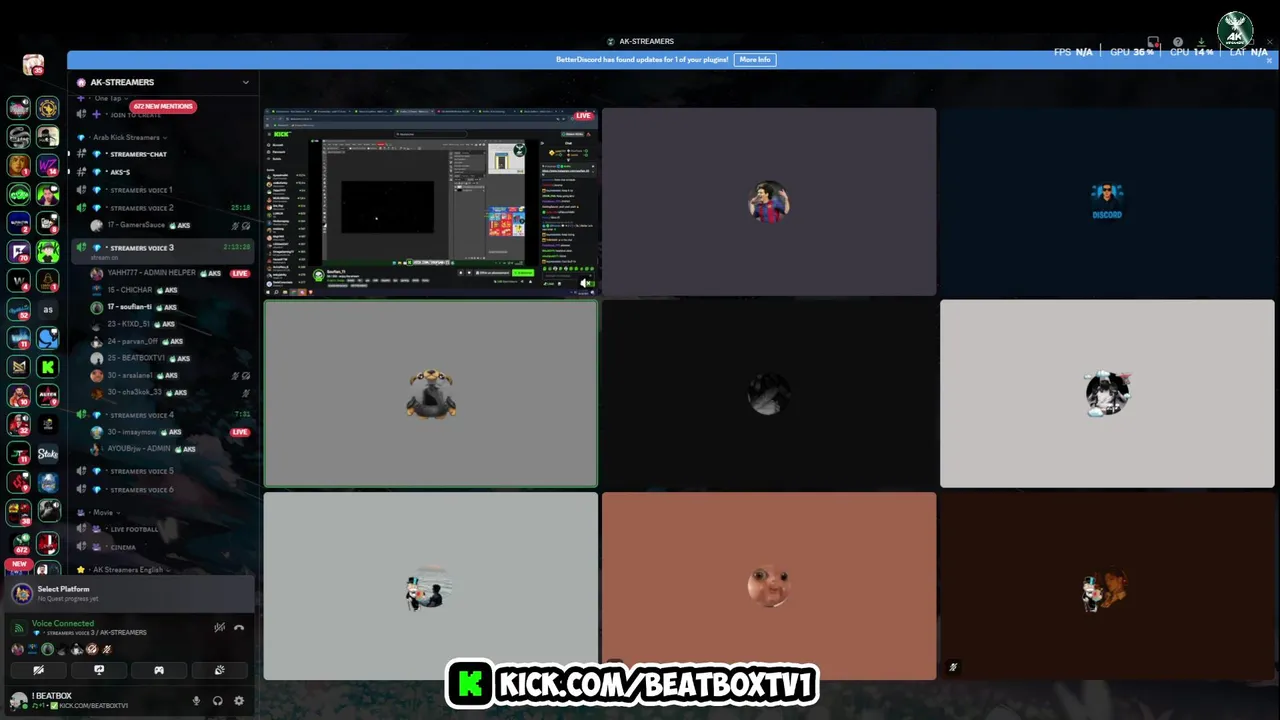Click user 17 - soufian-ti
The width and height of the screenshot is (1280, 720).
tap(170, 307)
